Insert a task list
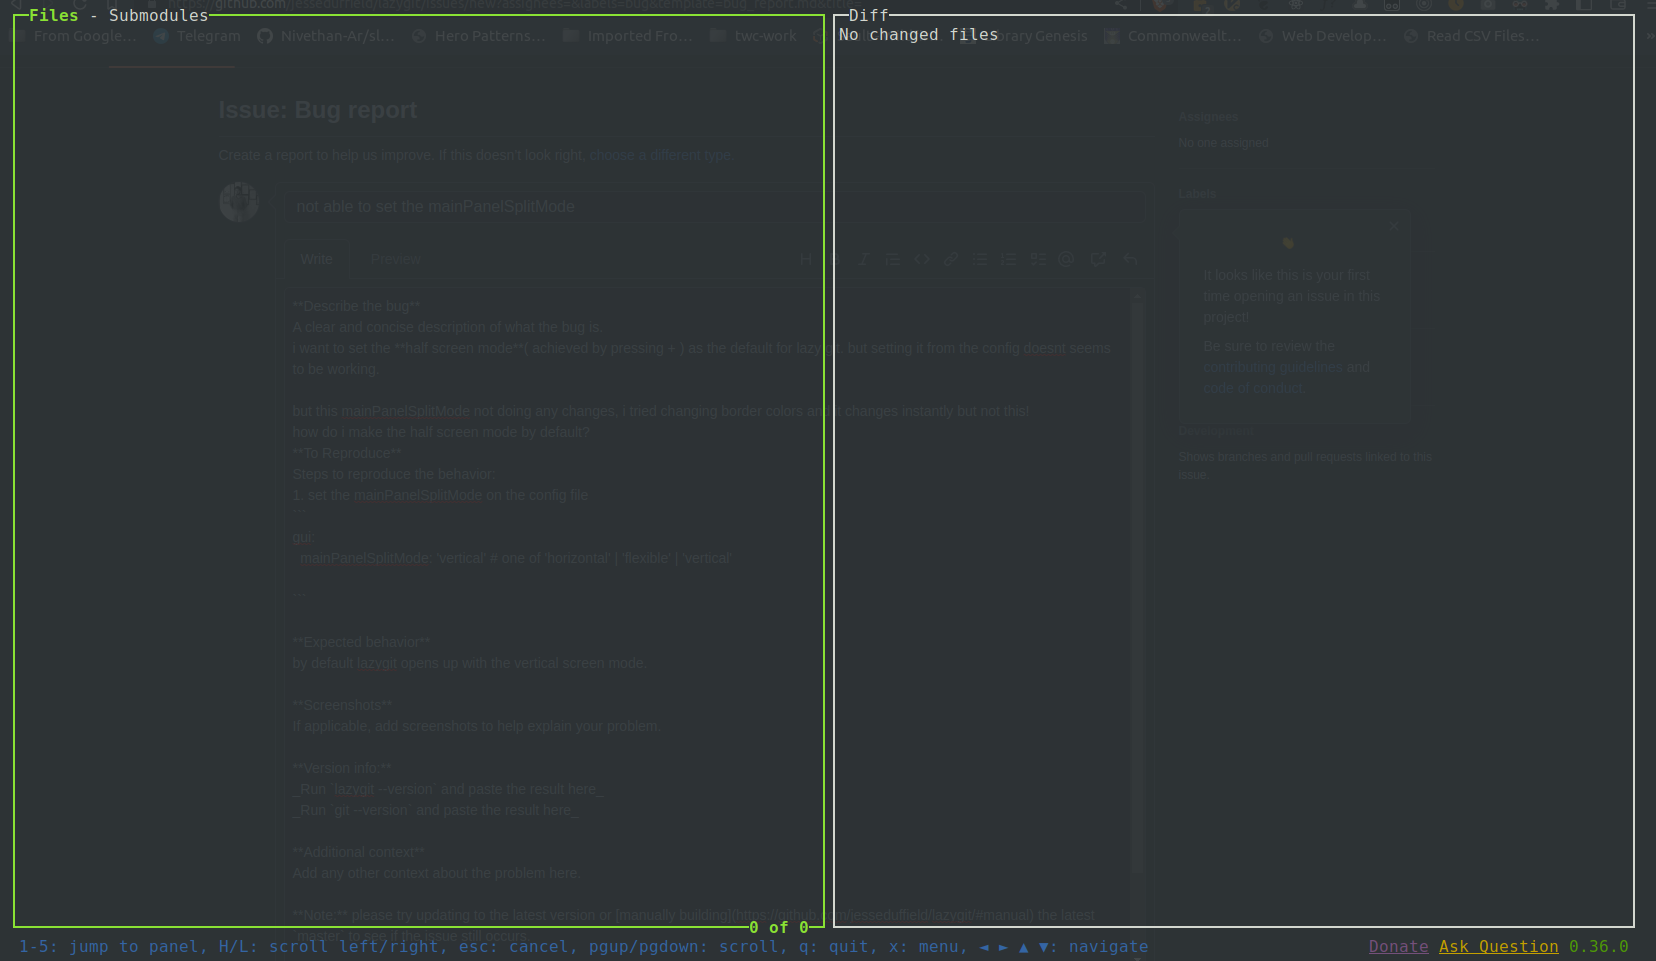Screen dimensions: 1656x961 pyautogui.click(x=1038, y=259)
